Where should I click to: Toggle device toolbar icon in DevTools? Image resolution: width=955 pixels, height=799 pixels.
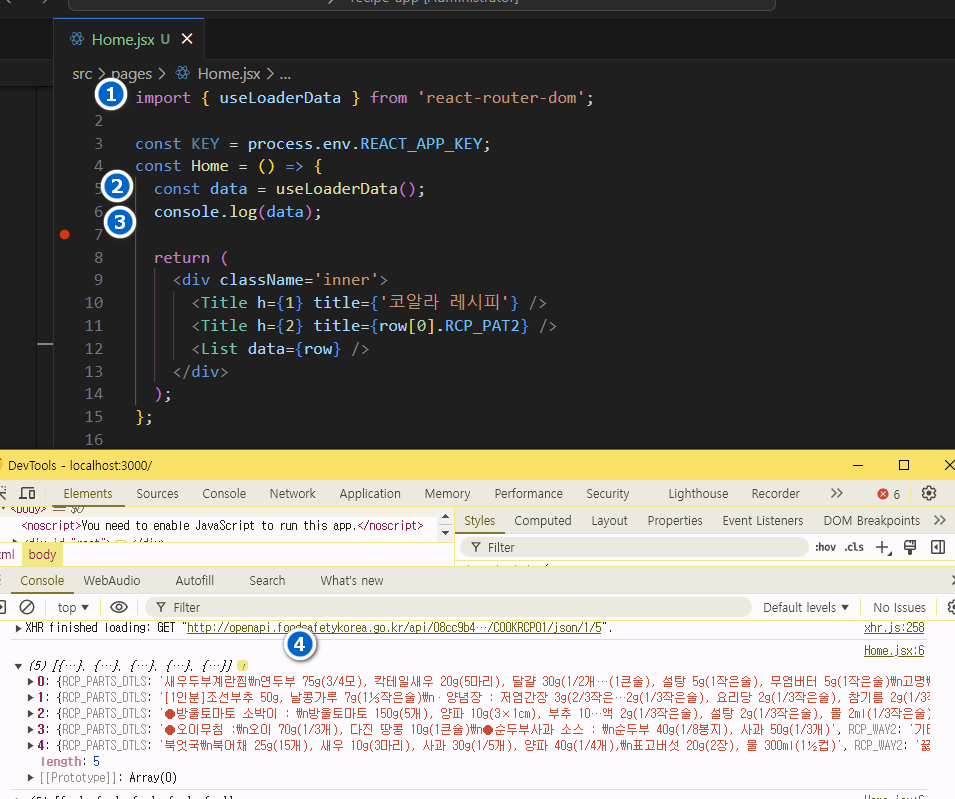click(x=27, y=493)
